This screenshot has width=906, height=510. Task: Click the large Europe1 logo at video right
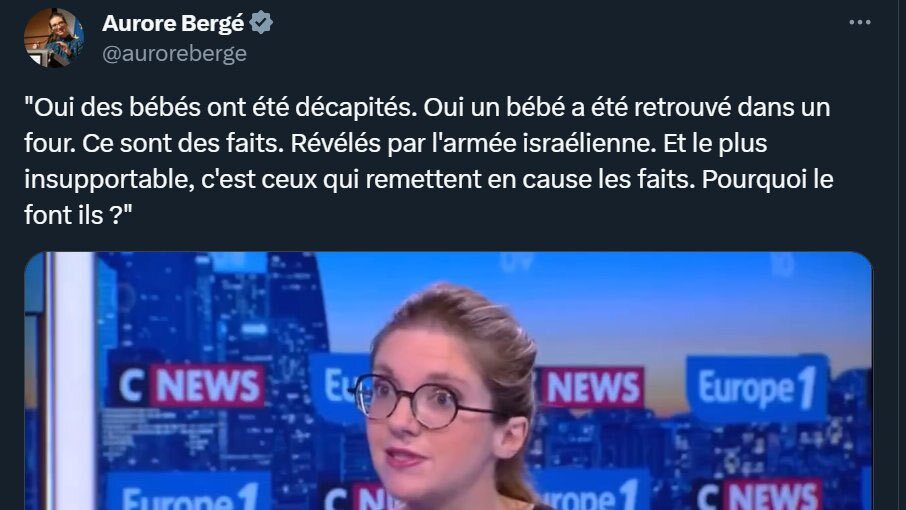[x=757, y=387]
